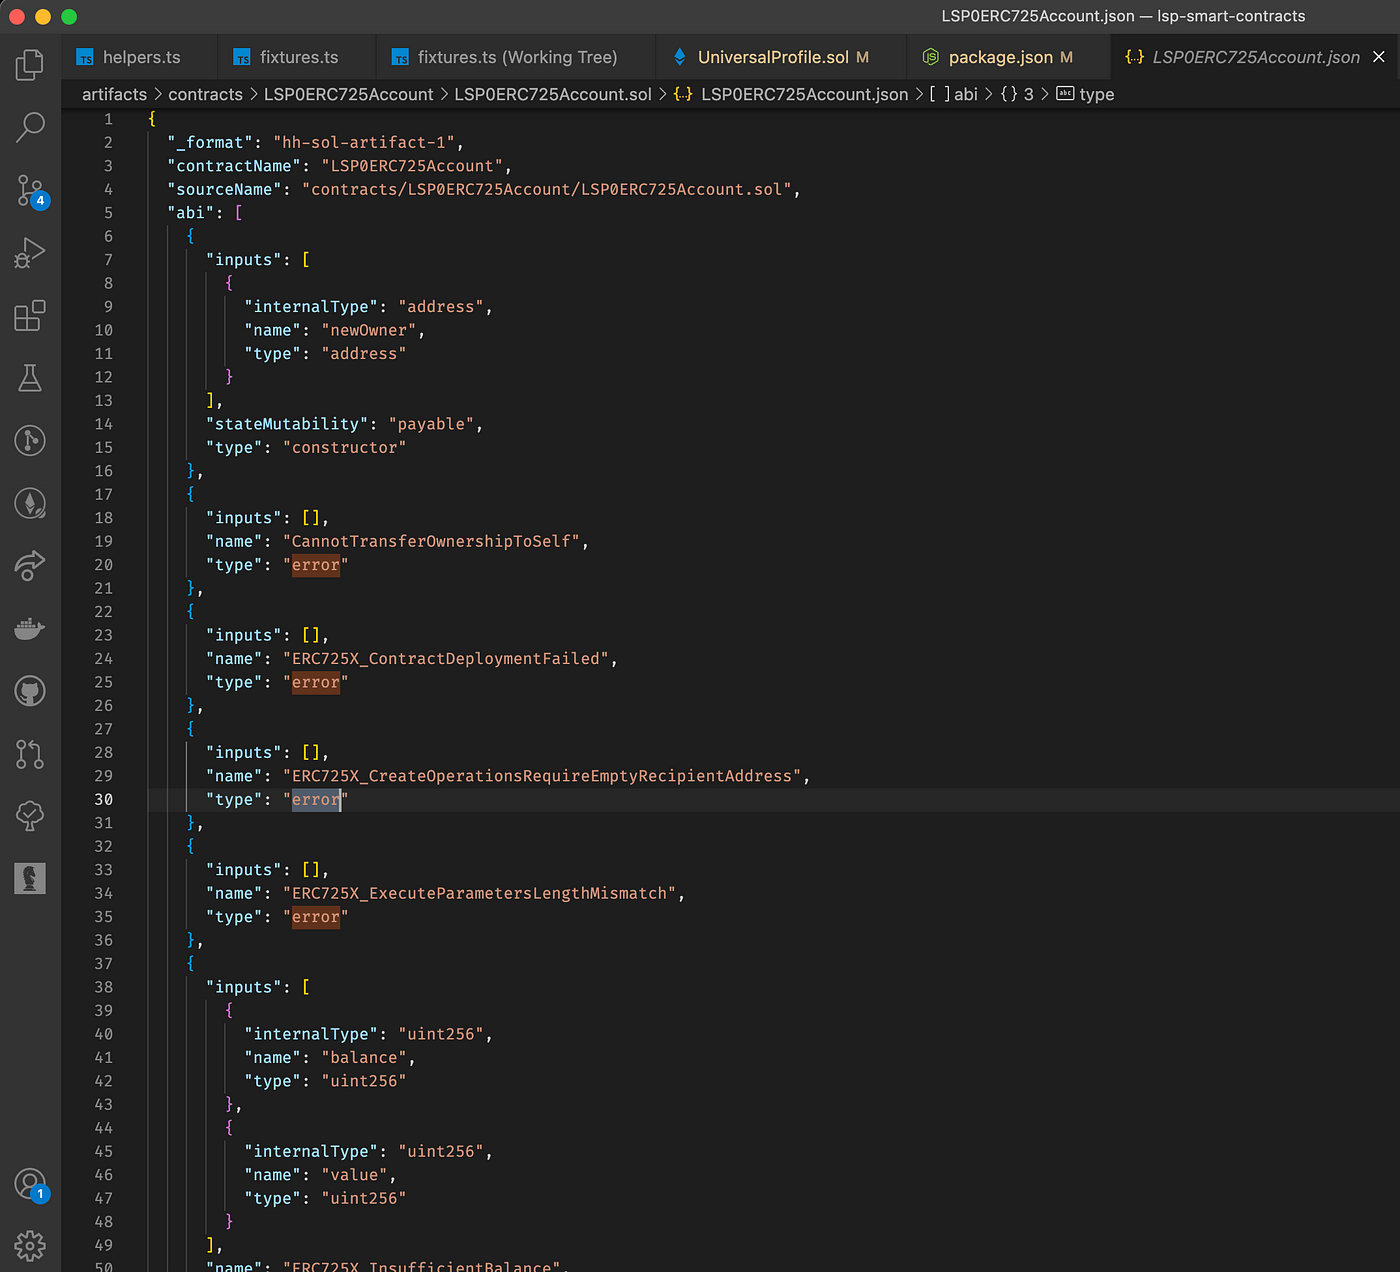Click "ERC725X_CreateOperationsRequireEmptyRecipientAddress" string
The image size is (1400, 1272).
pos(542,776)
